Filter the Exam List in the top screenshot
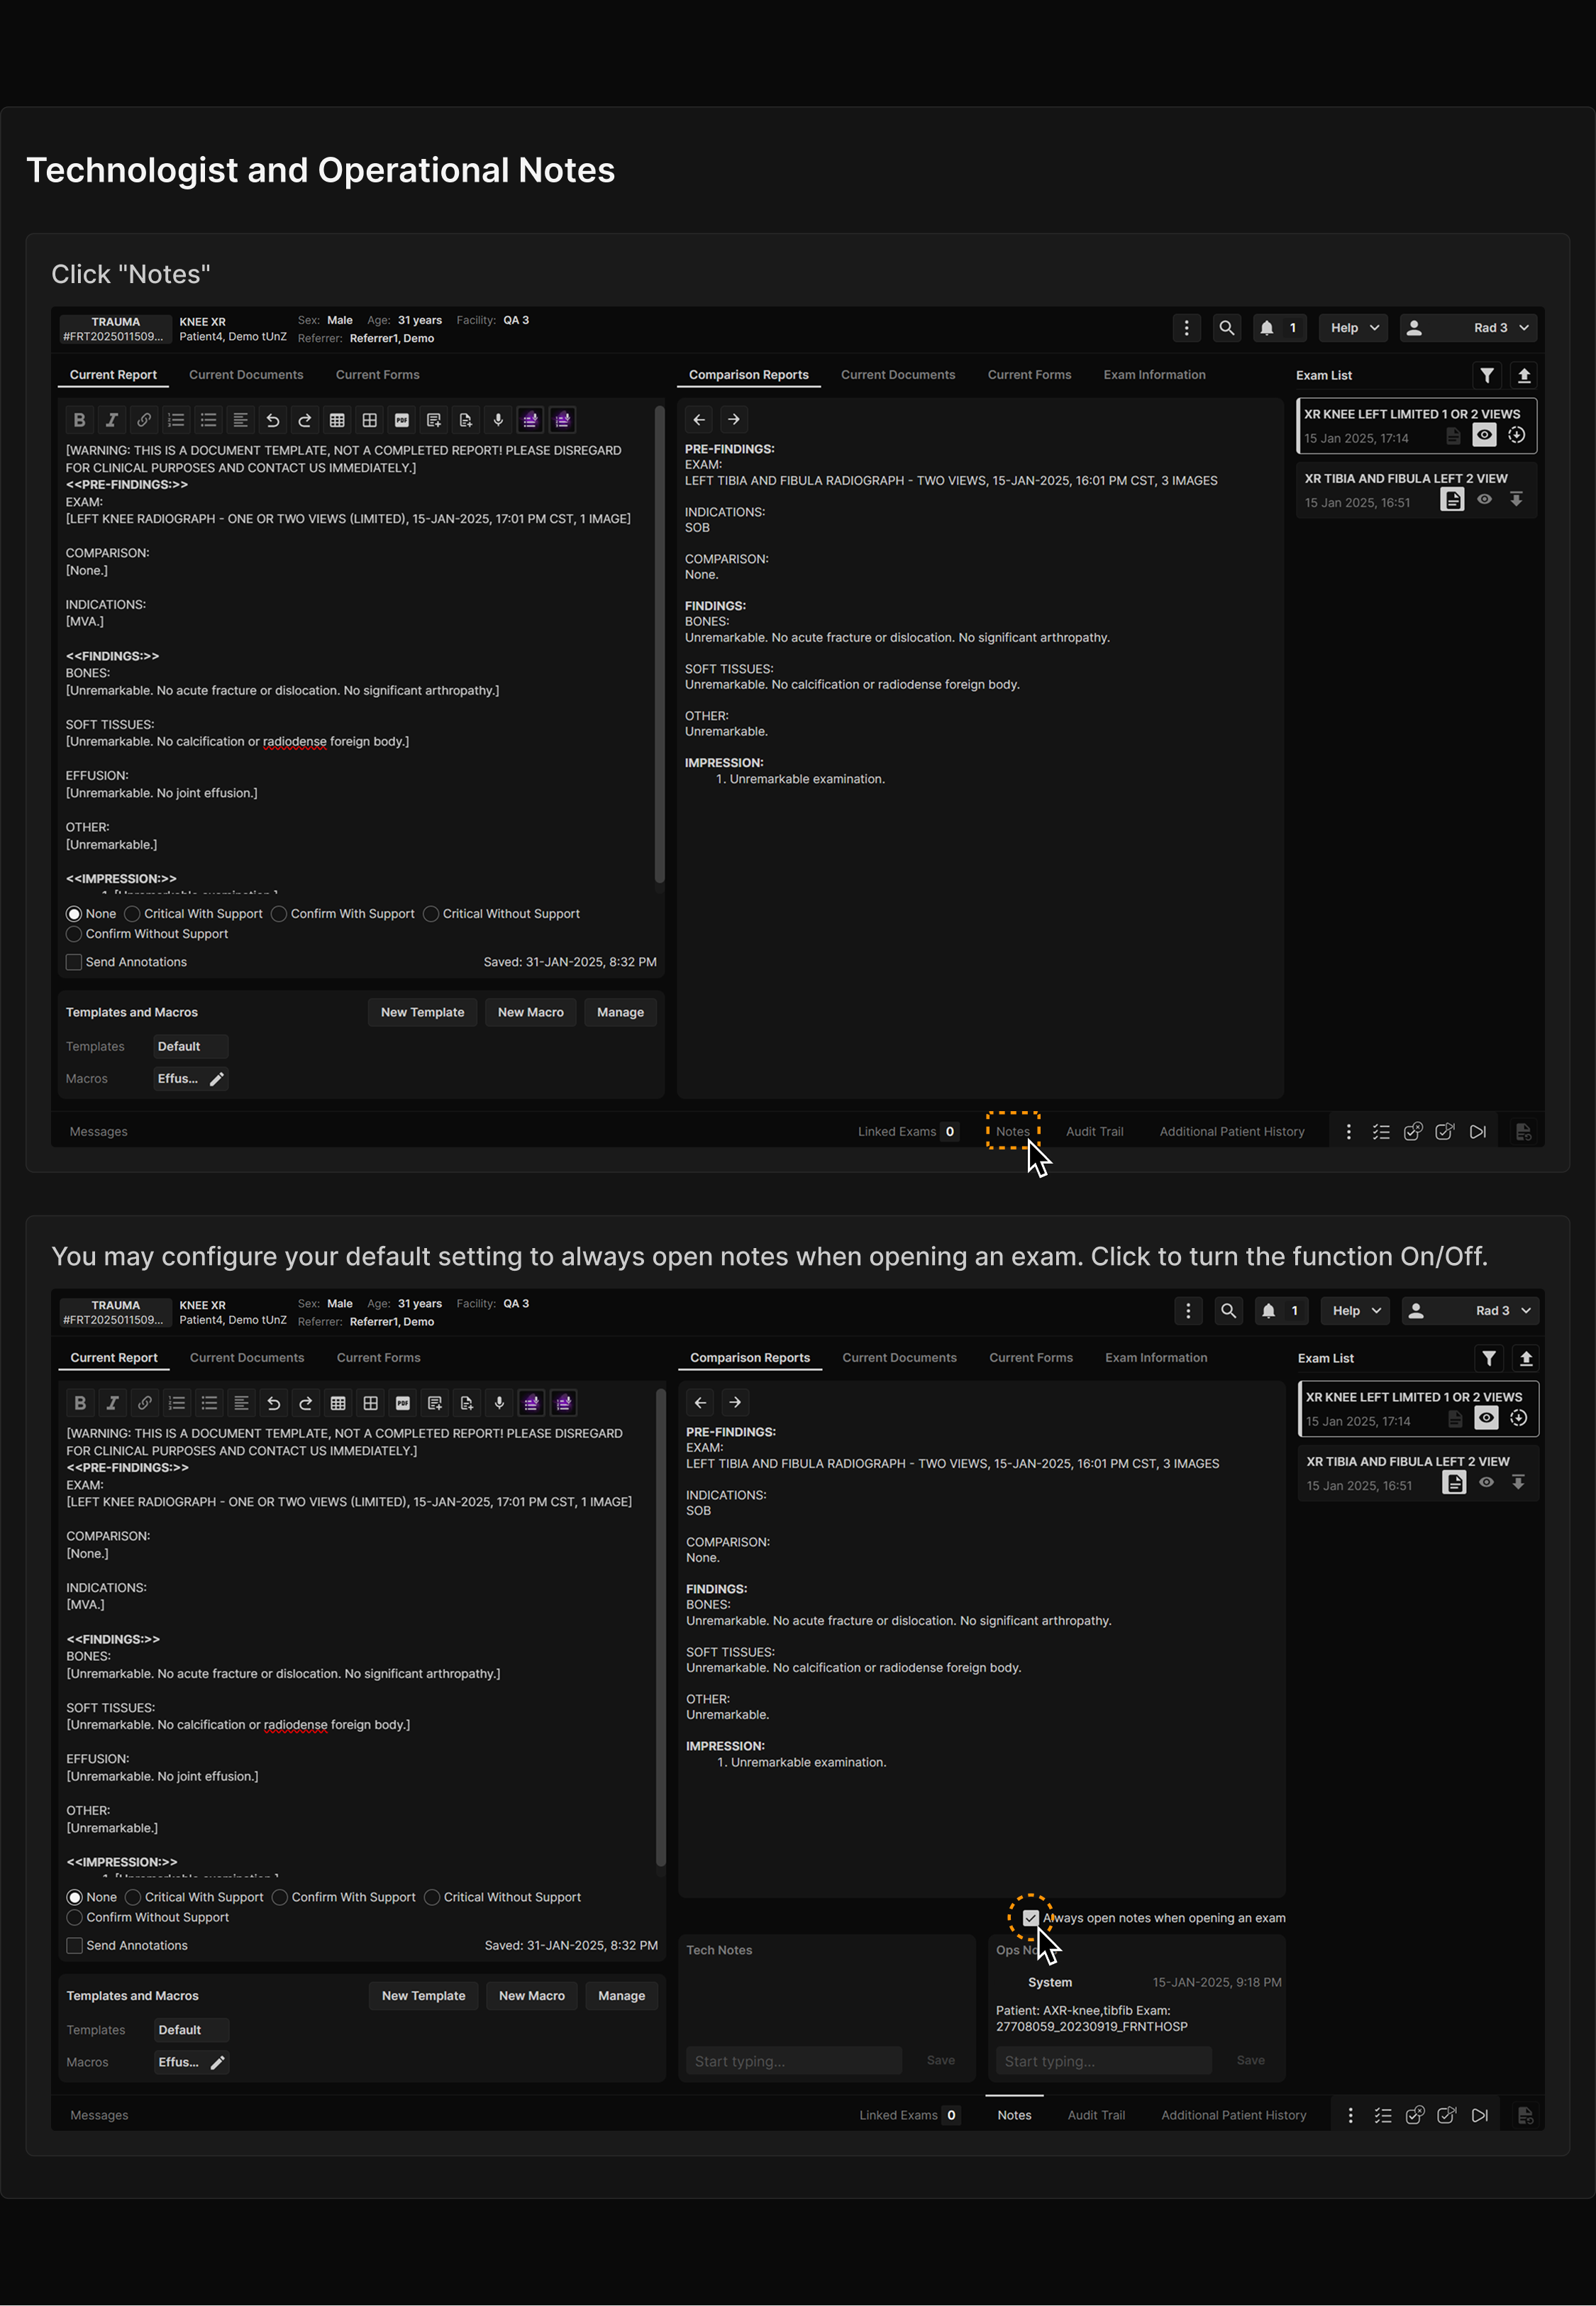 1488,375
